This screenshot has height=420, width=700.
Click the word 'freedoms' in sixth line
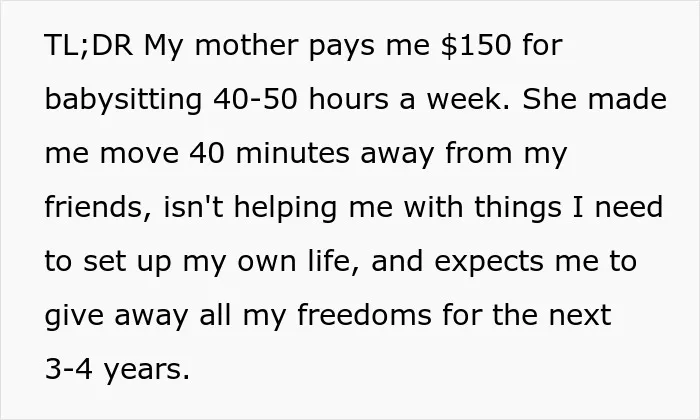tap(364, 315)
